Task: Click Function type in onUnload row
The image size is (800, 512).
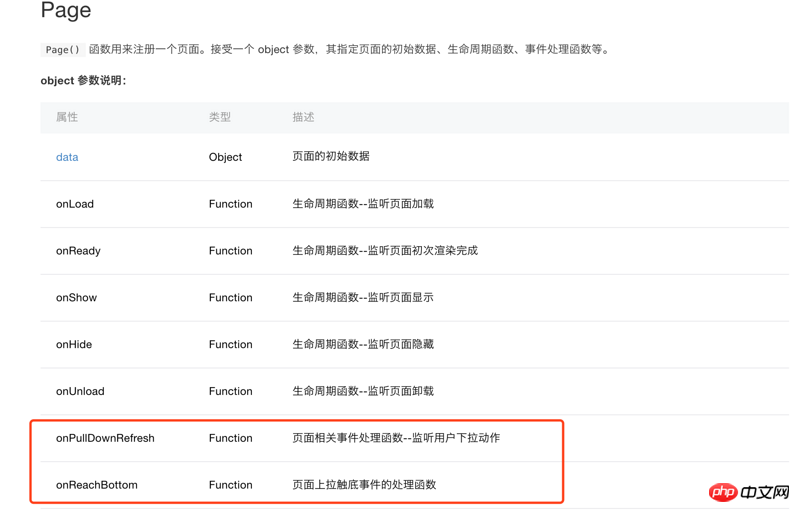Action: click(x=231, y=392)
